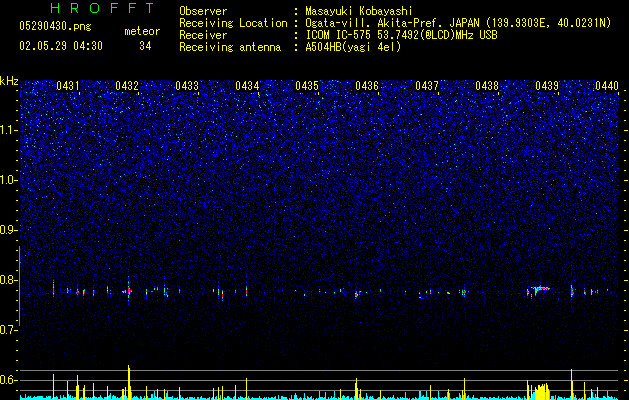Click the 0.8 kHz axis label
Viewport: 629px width, 400px height.
pos(9,280)
